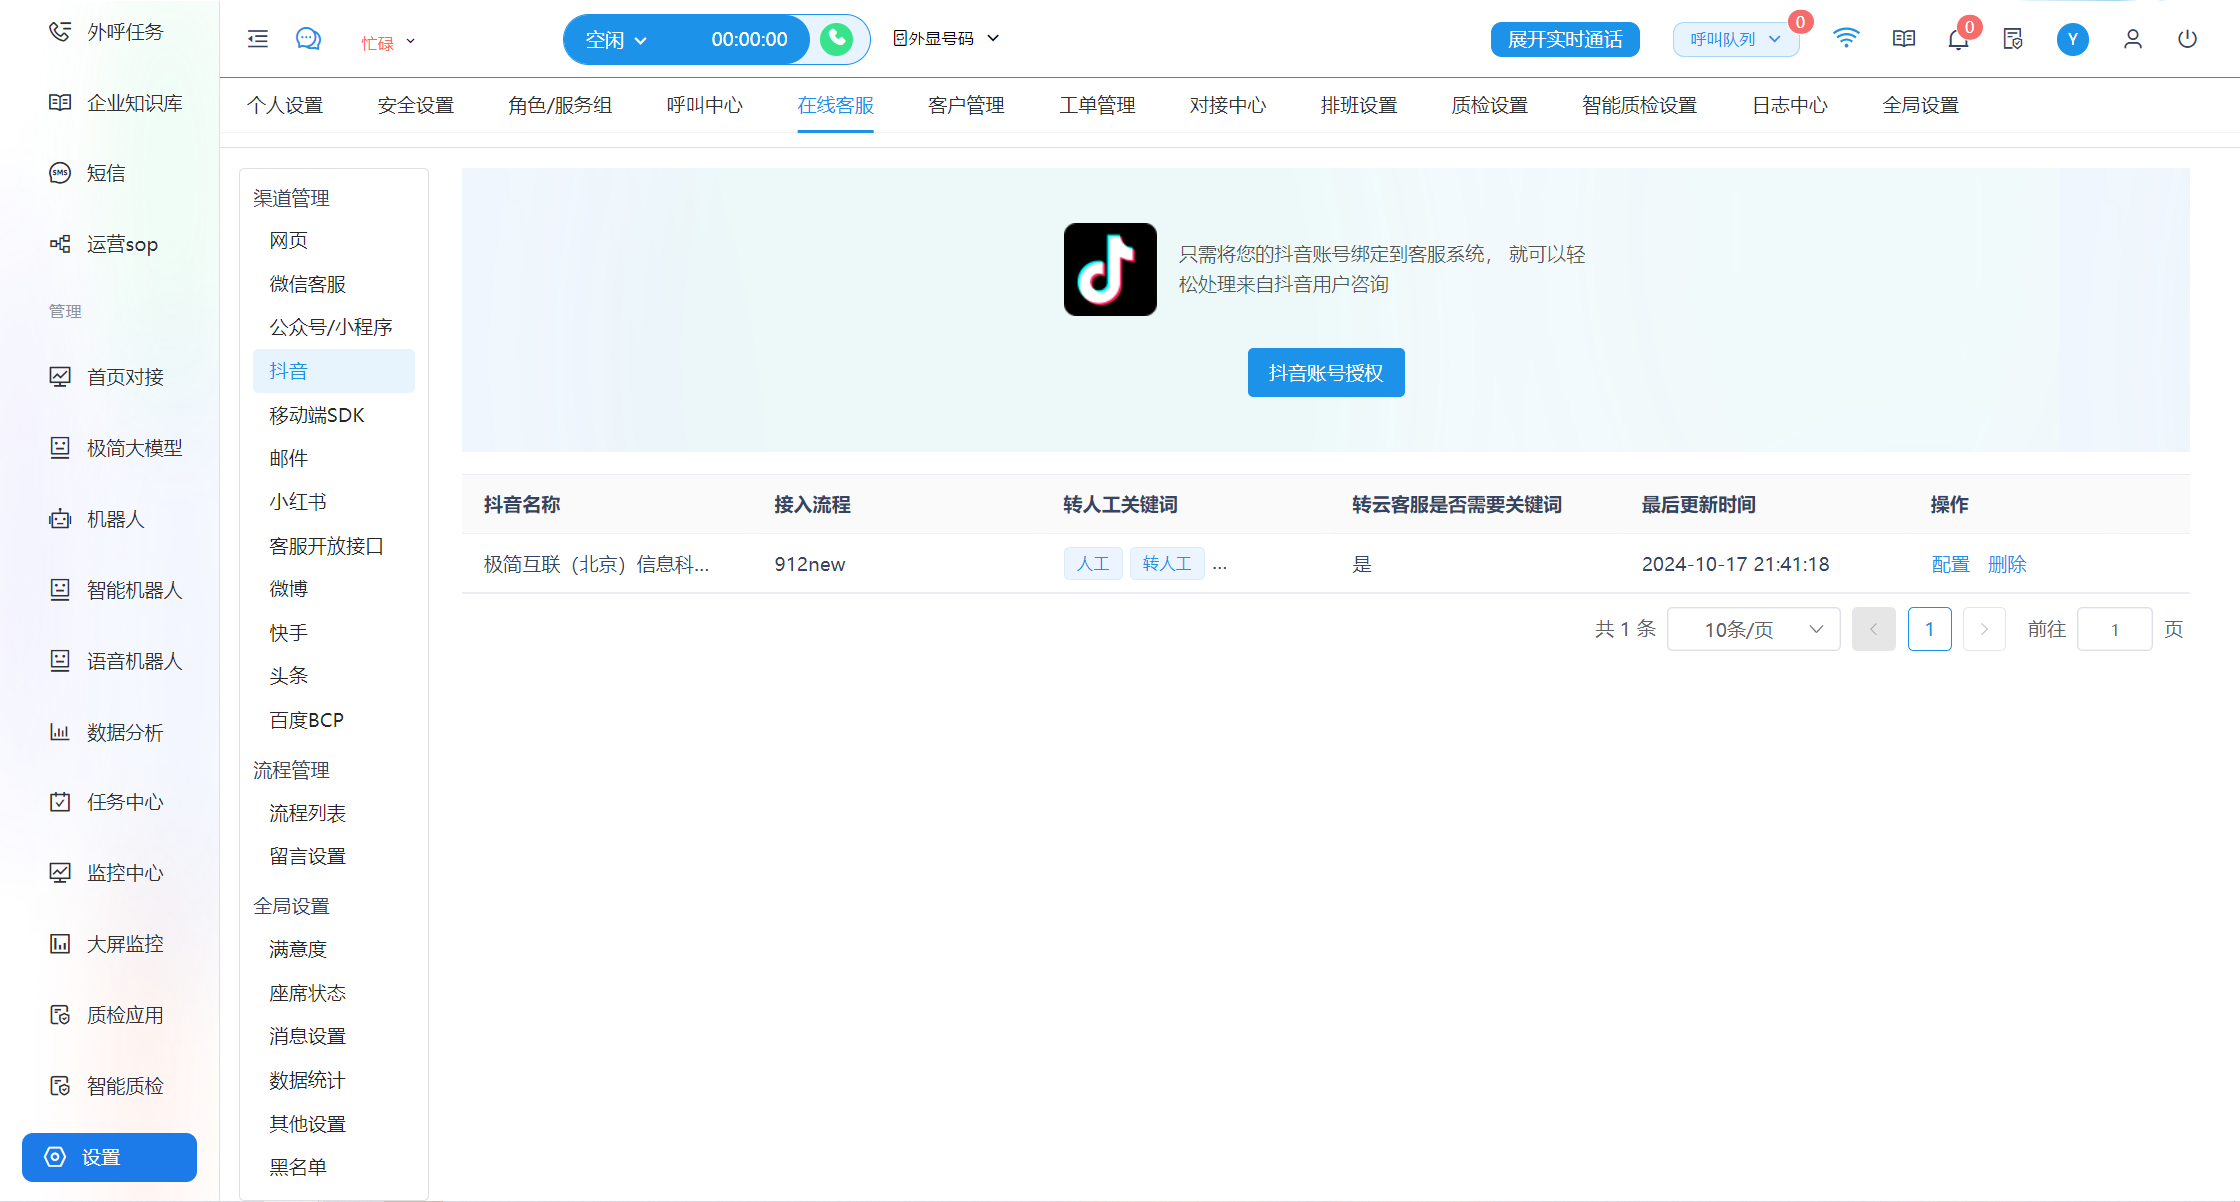Open the 10条/页 page size selector
Screen dimensions: 2240x1202
pos(1754,629)
